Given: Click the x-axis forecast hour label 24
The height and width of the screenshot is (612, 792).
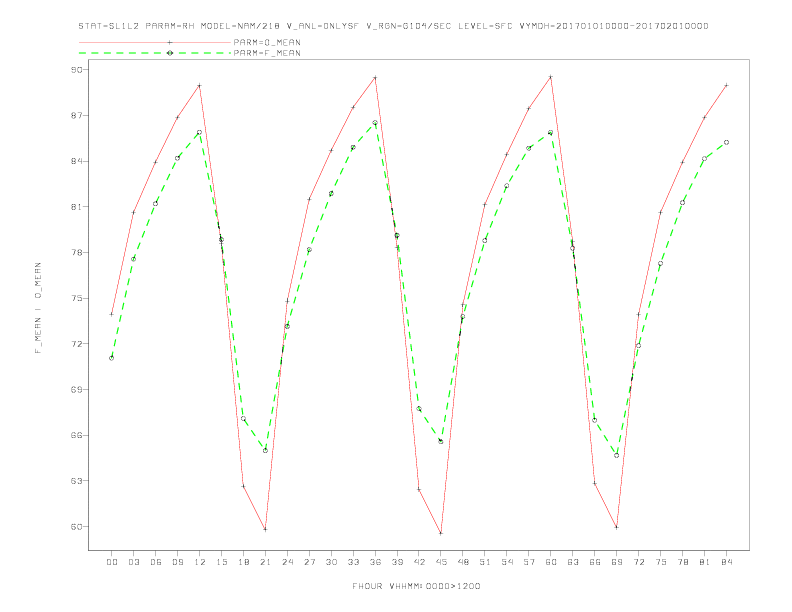Looking at the screenshot, I should [287, 562].
